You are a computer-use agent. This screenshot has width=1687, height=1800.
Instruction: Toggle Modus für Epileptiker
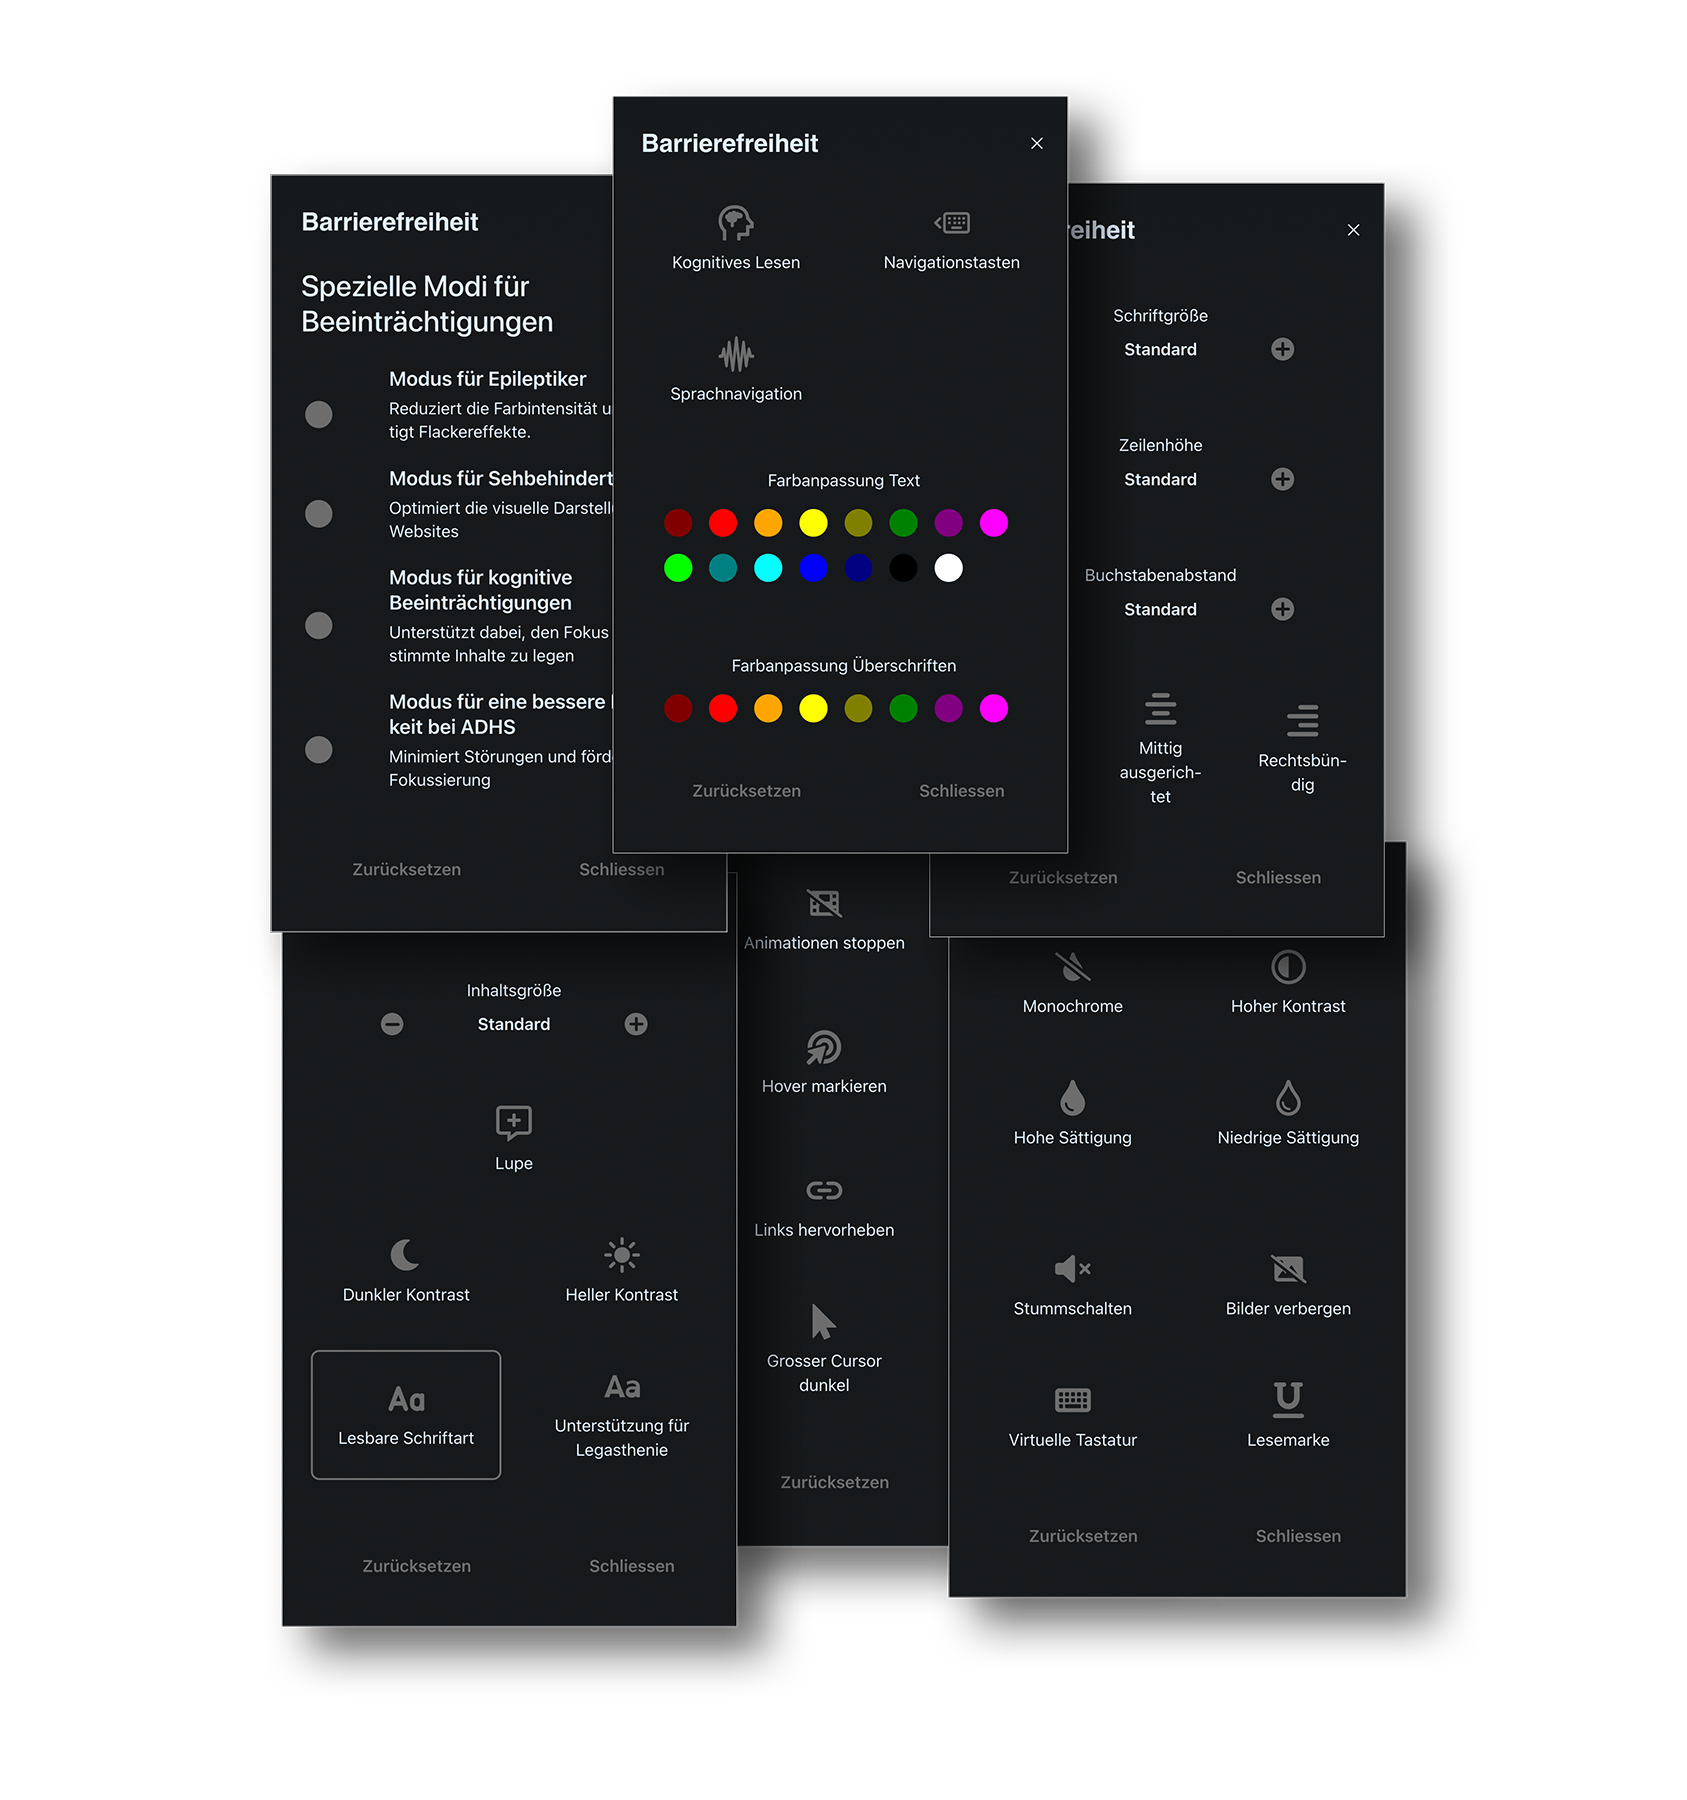319,413
